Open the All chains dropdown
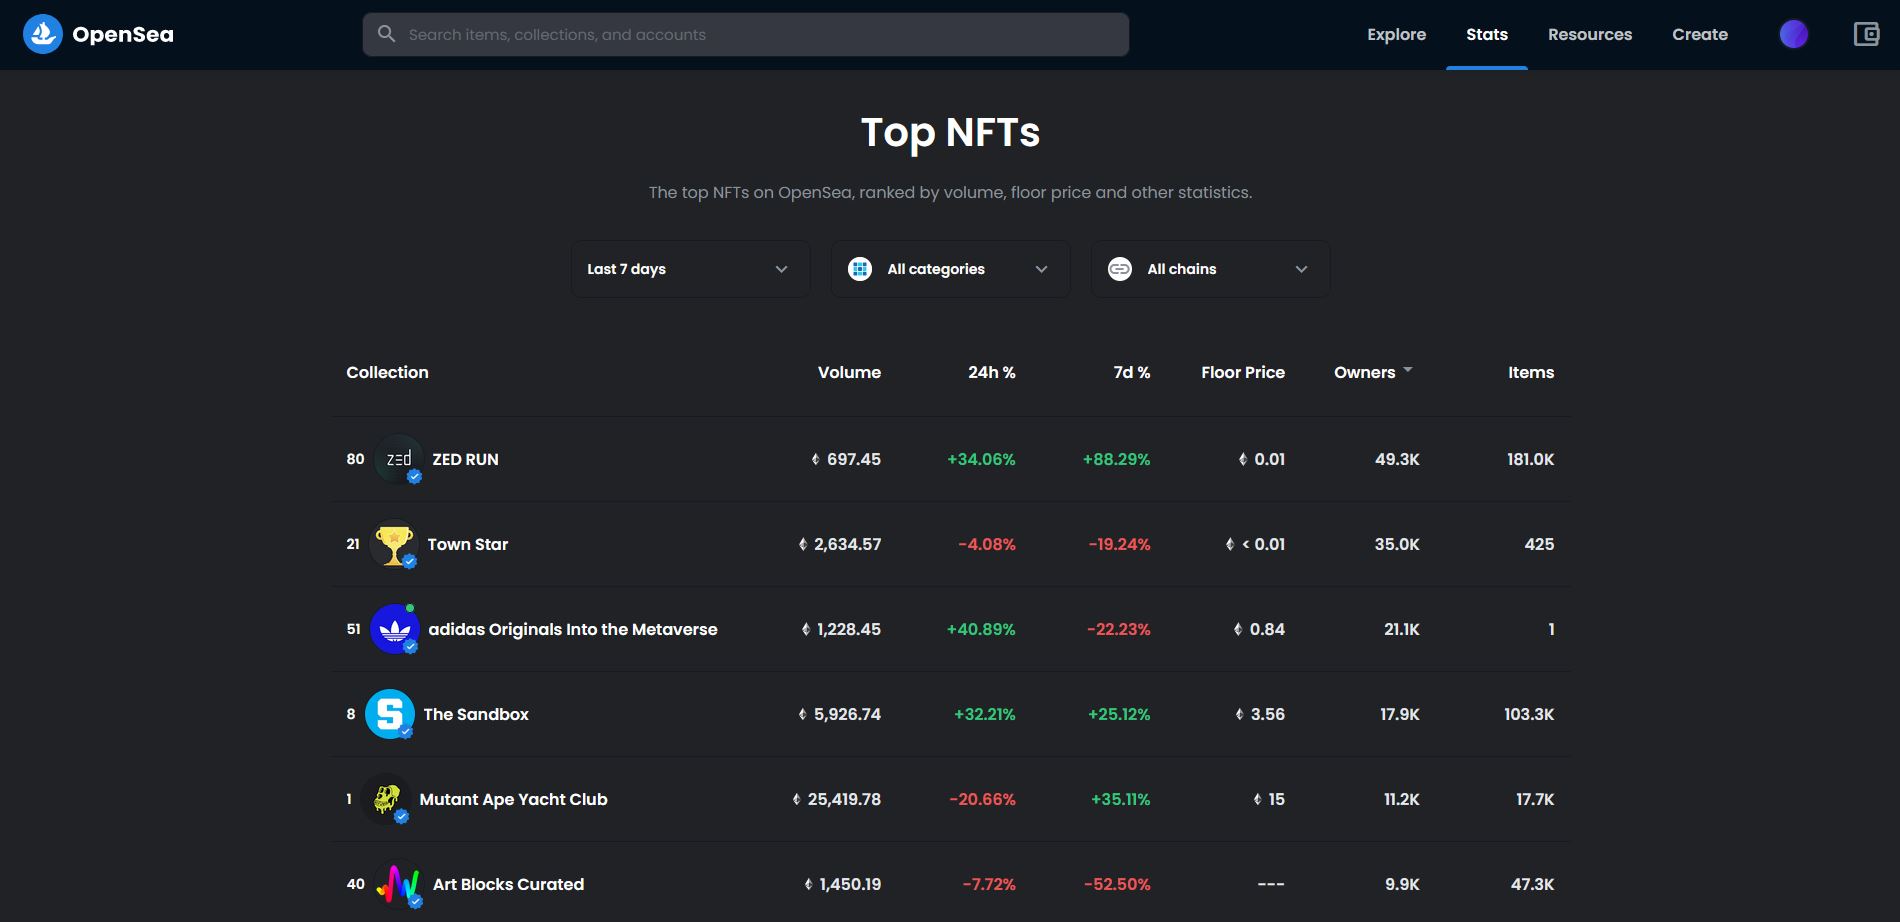1900x922 pixels. tap(1210, 269)
